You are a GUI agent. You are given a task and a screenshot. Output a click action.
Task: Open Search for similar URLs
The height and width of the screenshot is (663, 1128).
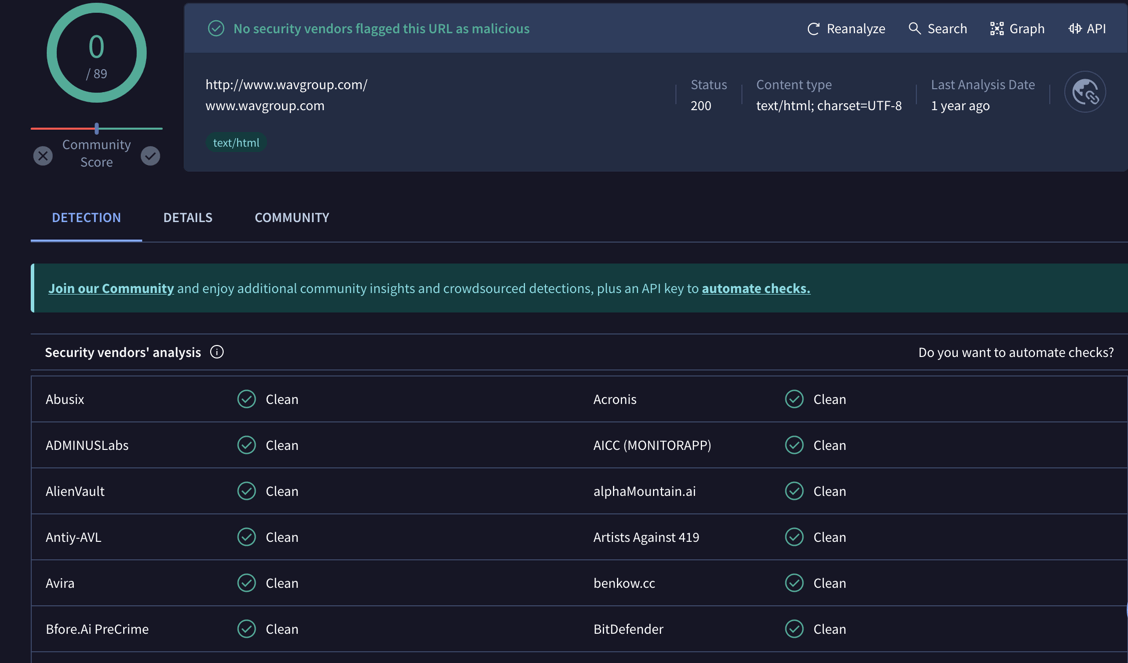click(x=937, y=29)
